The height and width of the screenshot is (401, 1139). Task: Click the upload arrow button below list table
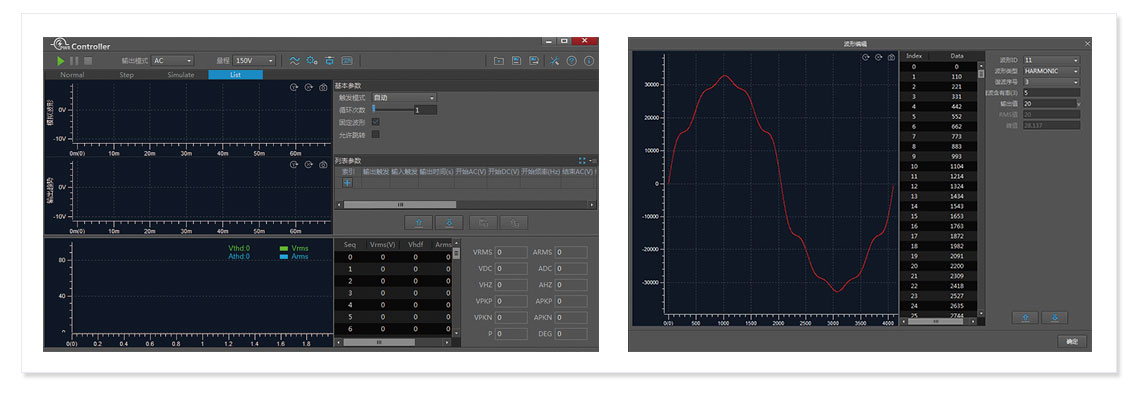click(x=419, y=222)
